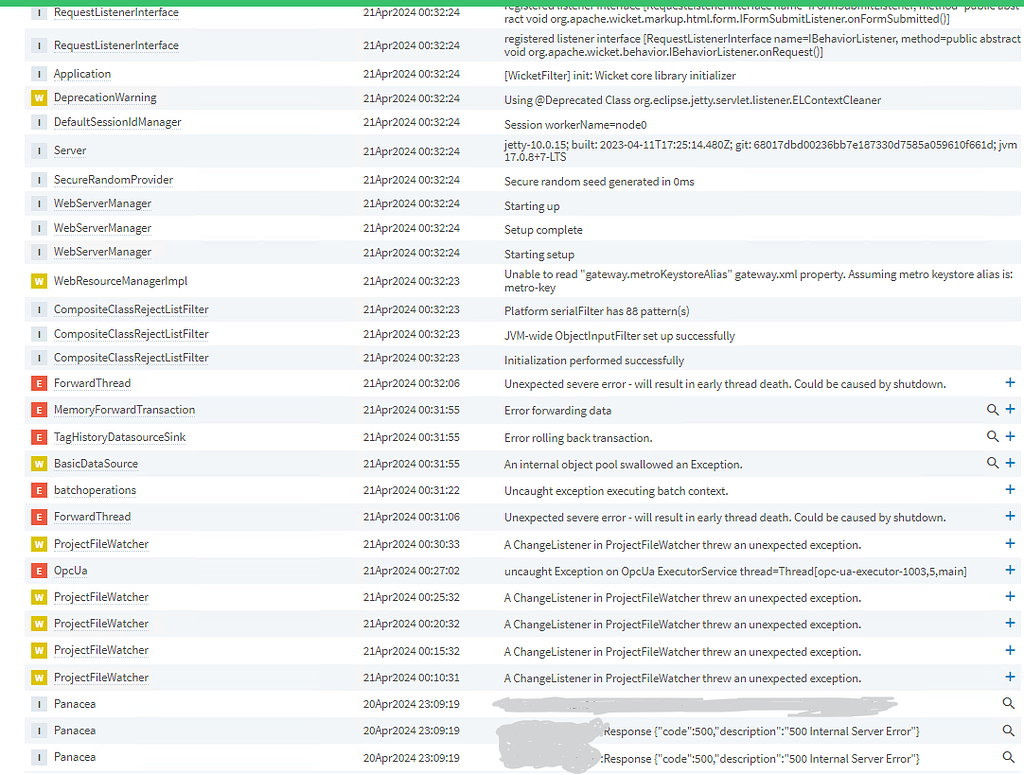Image resolution: width=1024 pixels, height=775 pixels.
Task: Expand the ProjectFileWatcher warning at 00:30:33
Action: (x=1010, y=543)
